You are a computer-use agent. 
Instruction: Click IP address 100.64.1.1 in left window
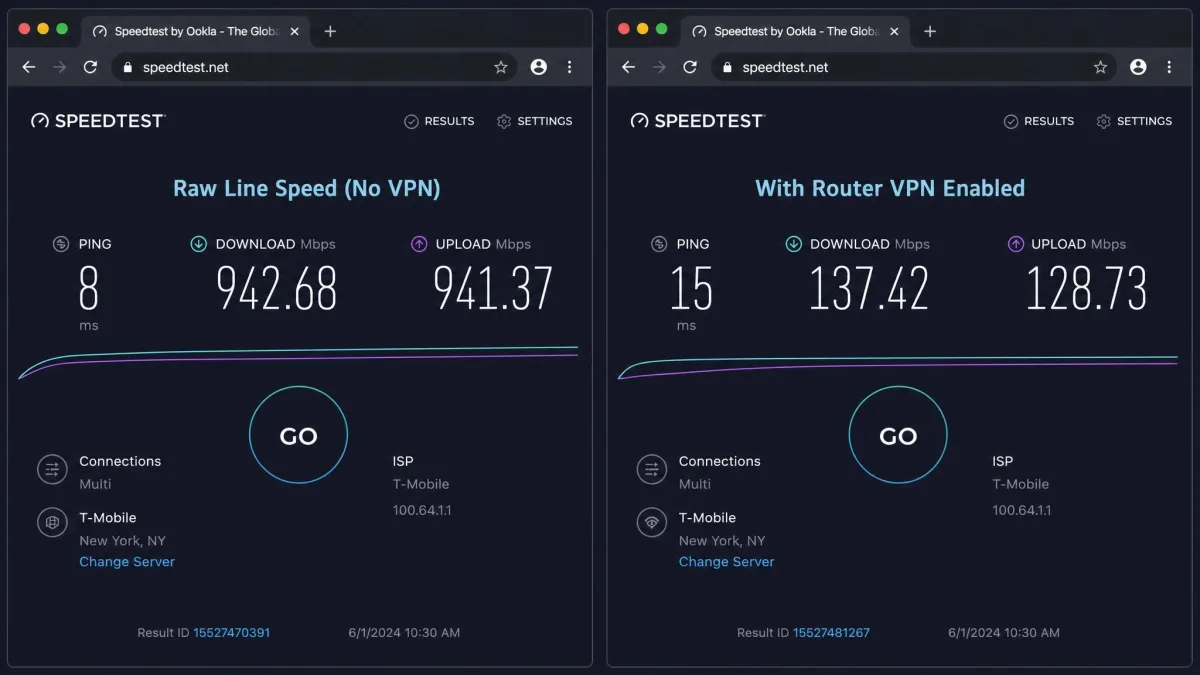[422, 510]
